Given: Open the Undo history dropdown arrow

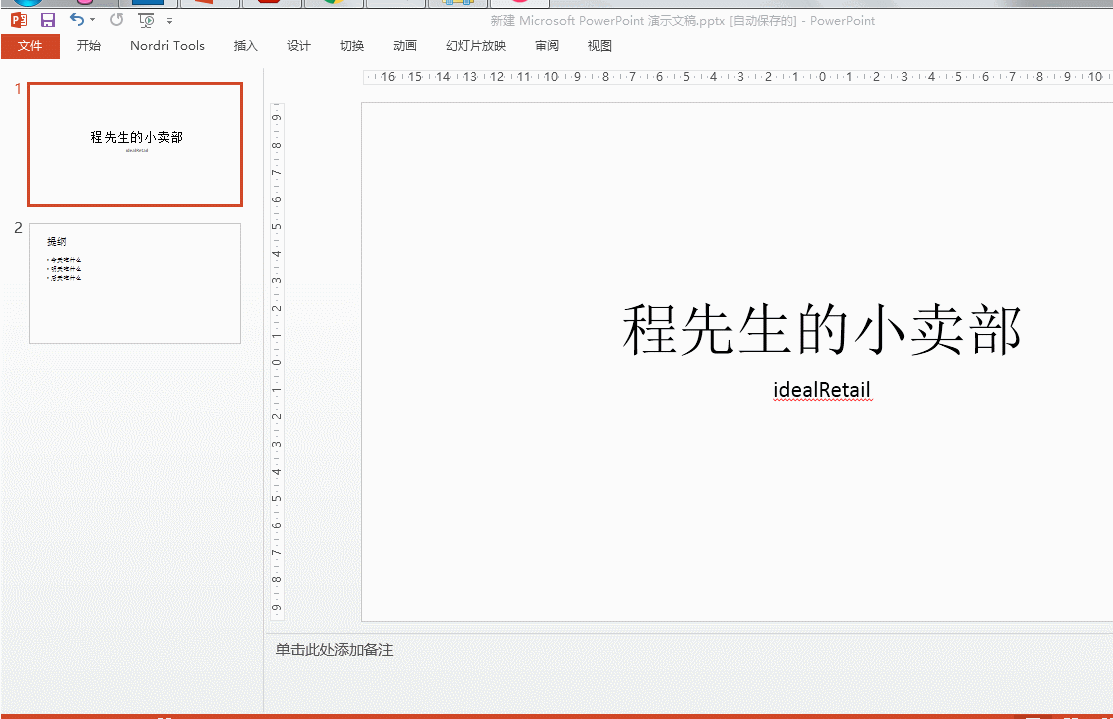Looking at the screenshot, I should tap(92, 20).
